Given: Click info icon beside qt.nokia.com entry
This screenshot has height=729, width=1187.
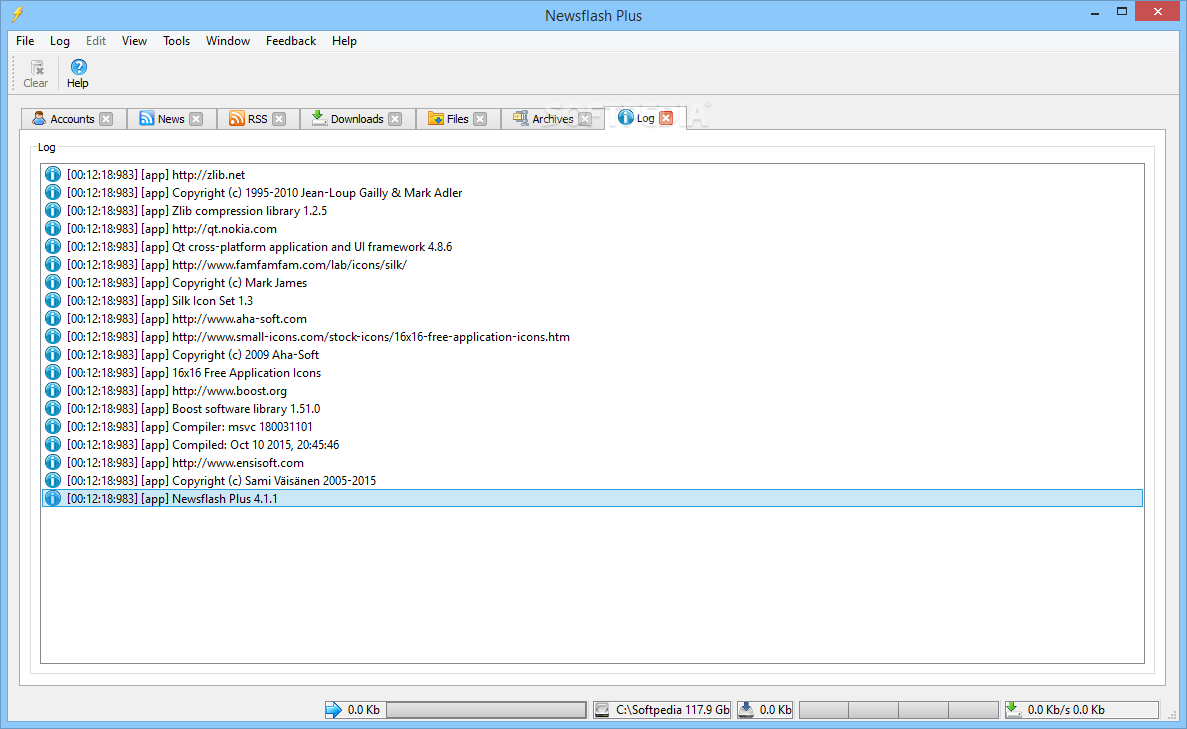Looking at the screenshot, I should point(52,229).
